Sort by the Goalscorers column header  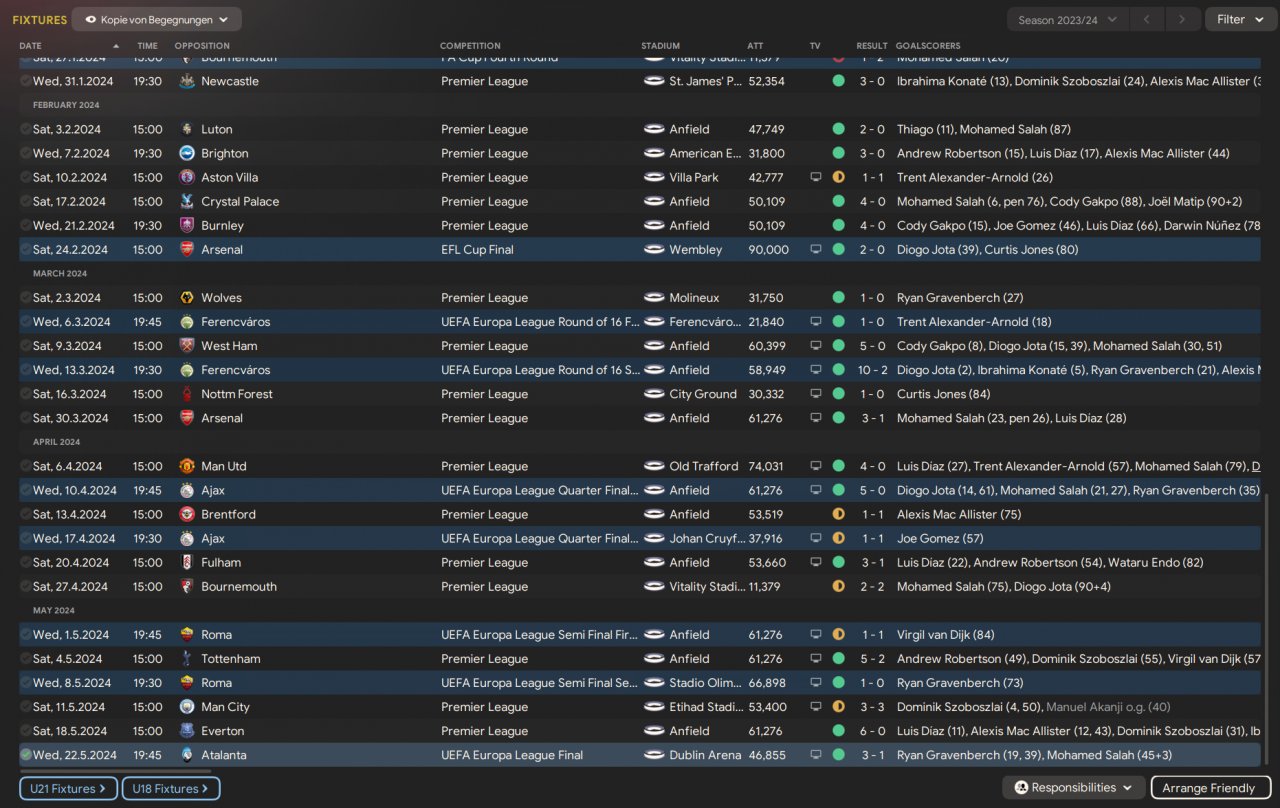tap(928, 46)
